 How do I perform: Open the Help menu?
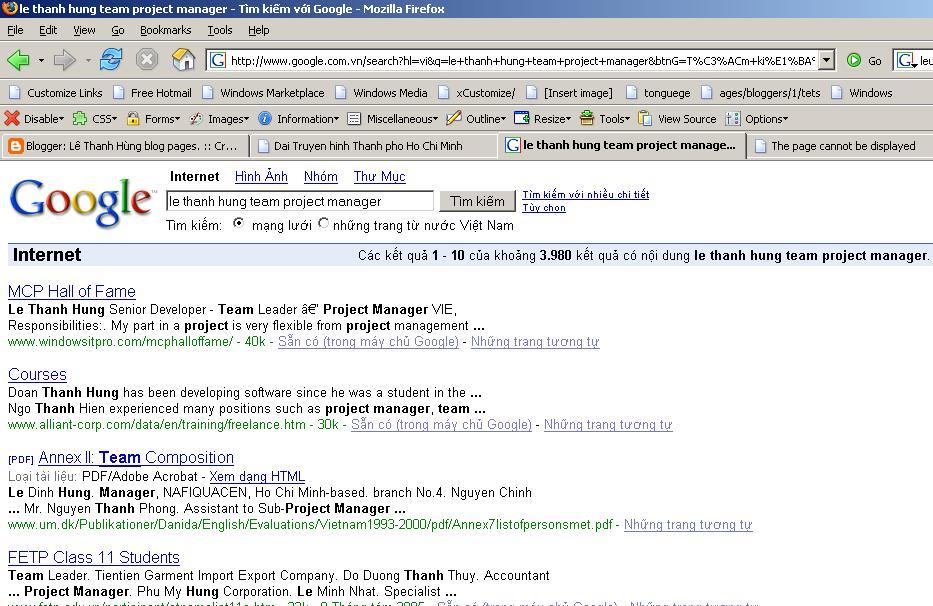pos(258,30)
